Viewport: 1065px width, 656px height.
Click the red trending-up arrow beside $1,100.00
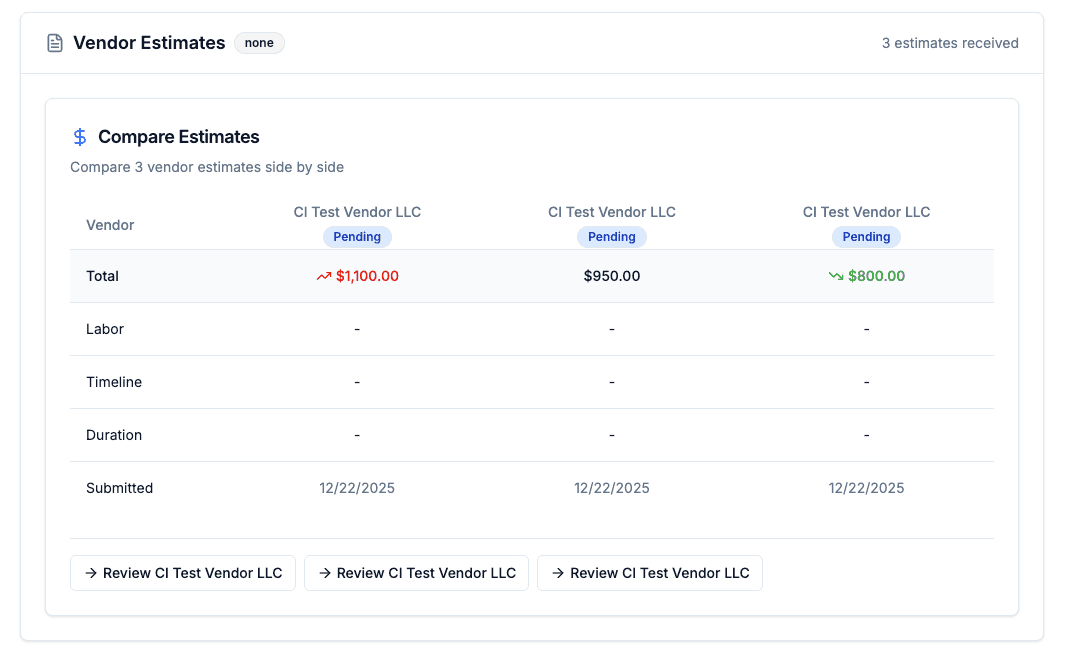click(323, 277)
